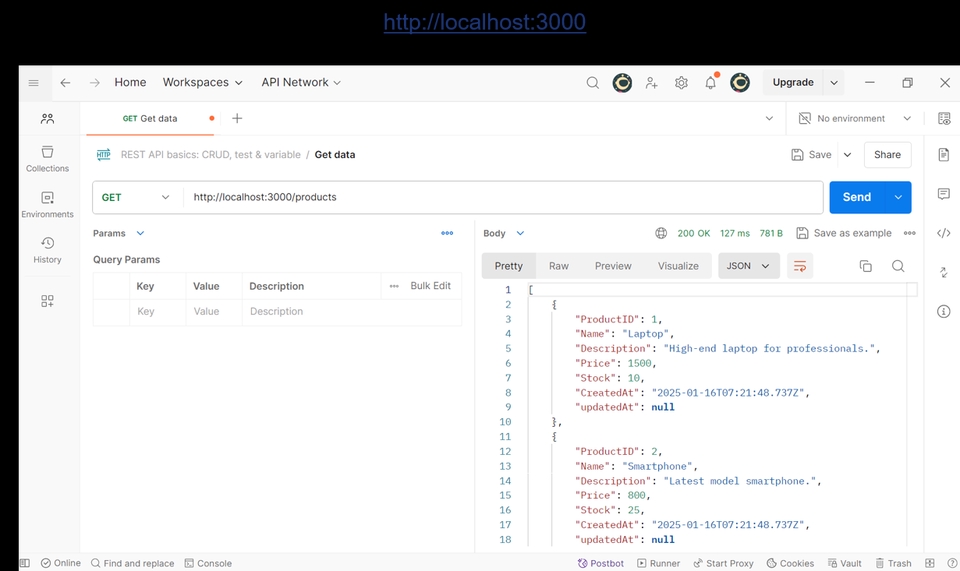Screen dimensions: 960x571
Task: Click Save as example
Action: pyautogui.click(x=844, y=233)
